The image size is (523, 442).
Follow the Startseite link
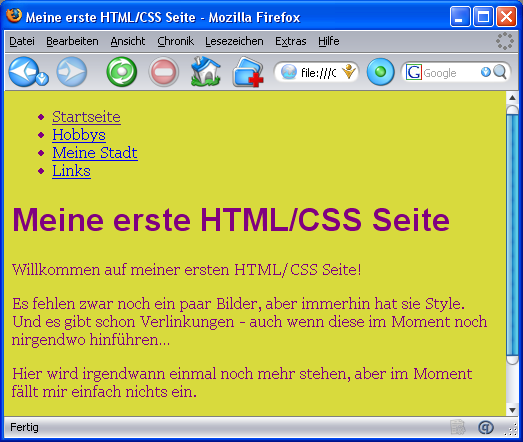pyautogui.click(x=86, y=117)
